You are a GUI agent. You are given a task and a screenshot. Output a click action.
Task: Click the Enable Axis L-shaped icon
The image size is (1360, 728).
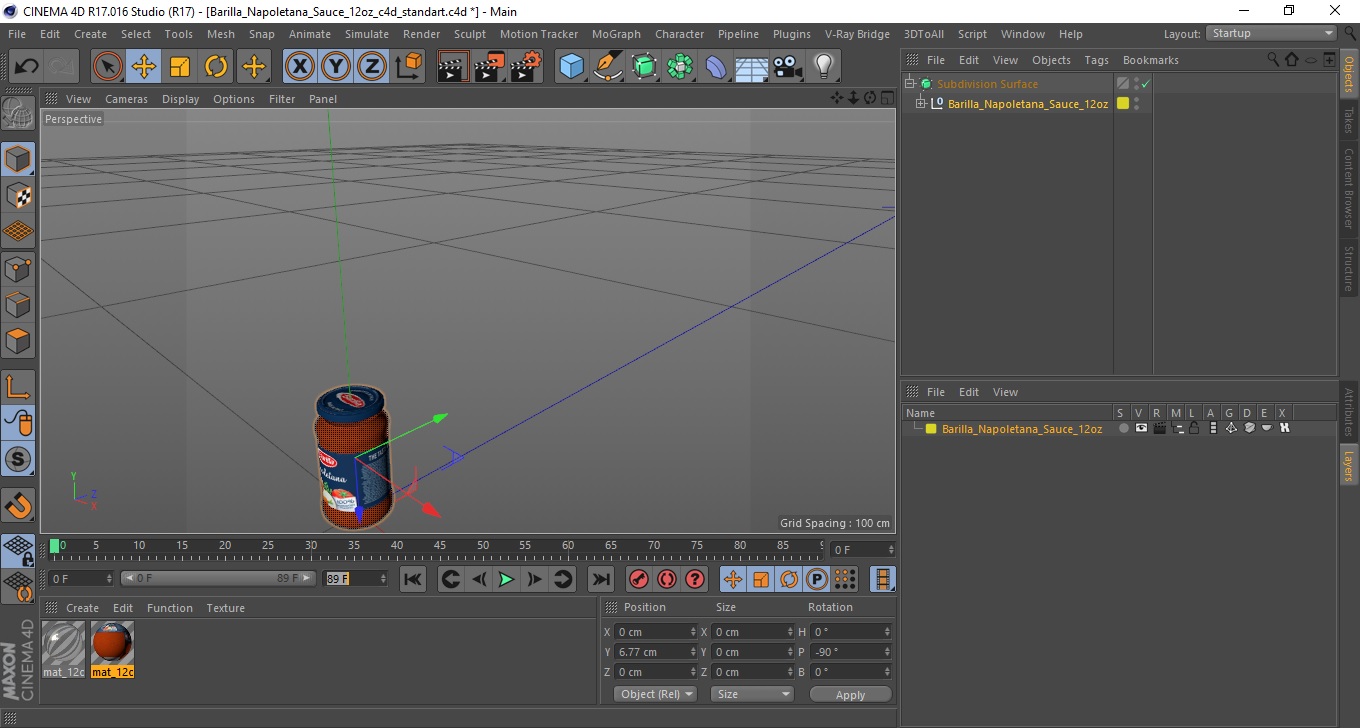(x=18, y=387)
